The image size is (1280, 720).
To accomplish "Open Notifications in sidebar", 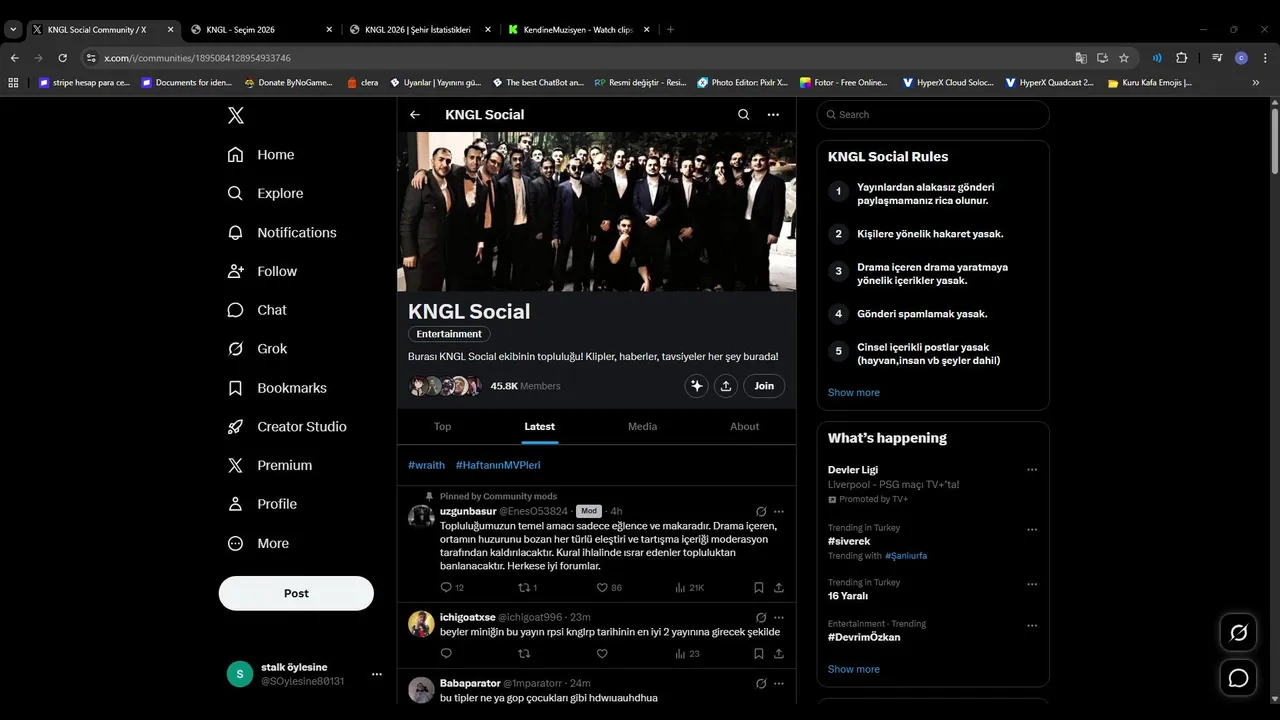I will [x=282, y=233].
